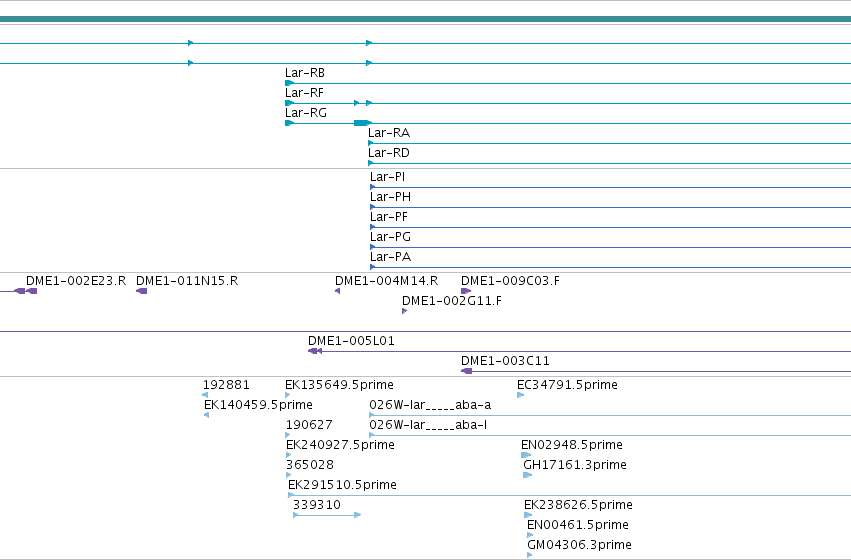Select the Lar-PF protein label
The height and width of the screenshot is (560, 851).
pos(389,217)
